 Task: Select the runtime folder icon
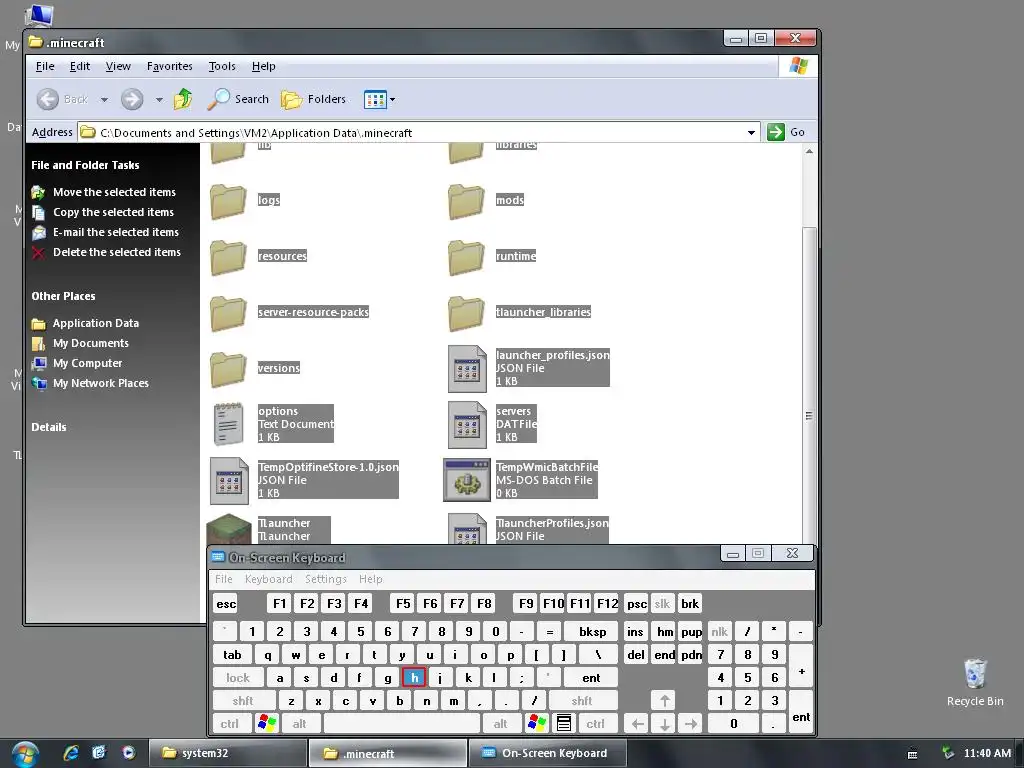click(466, 257)
